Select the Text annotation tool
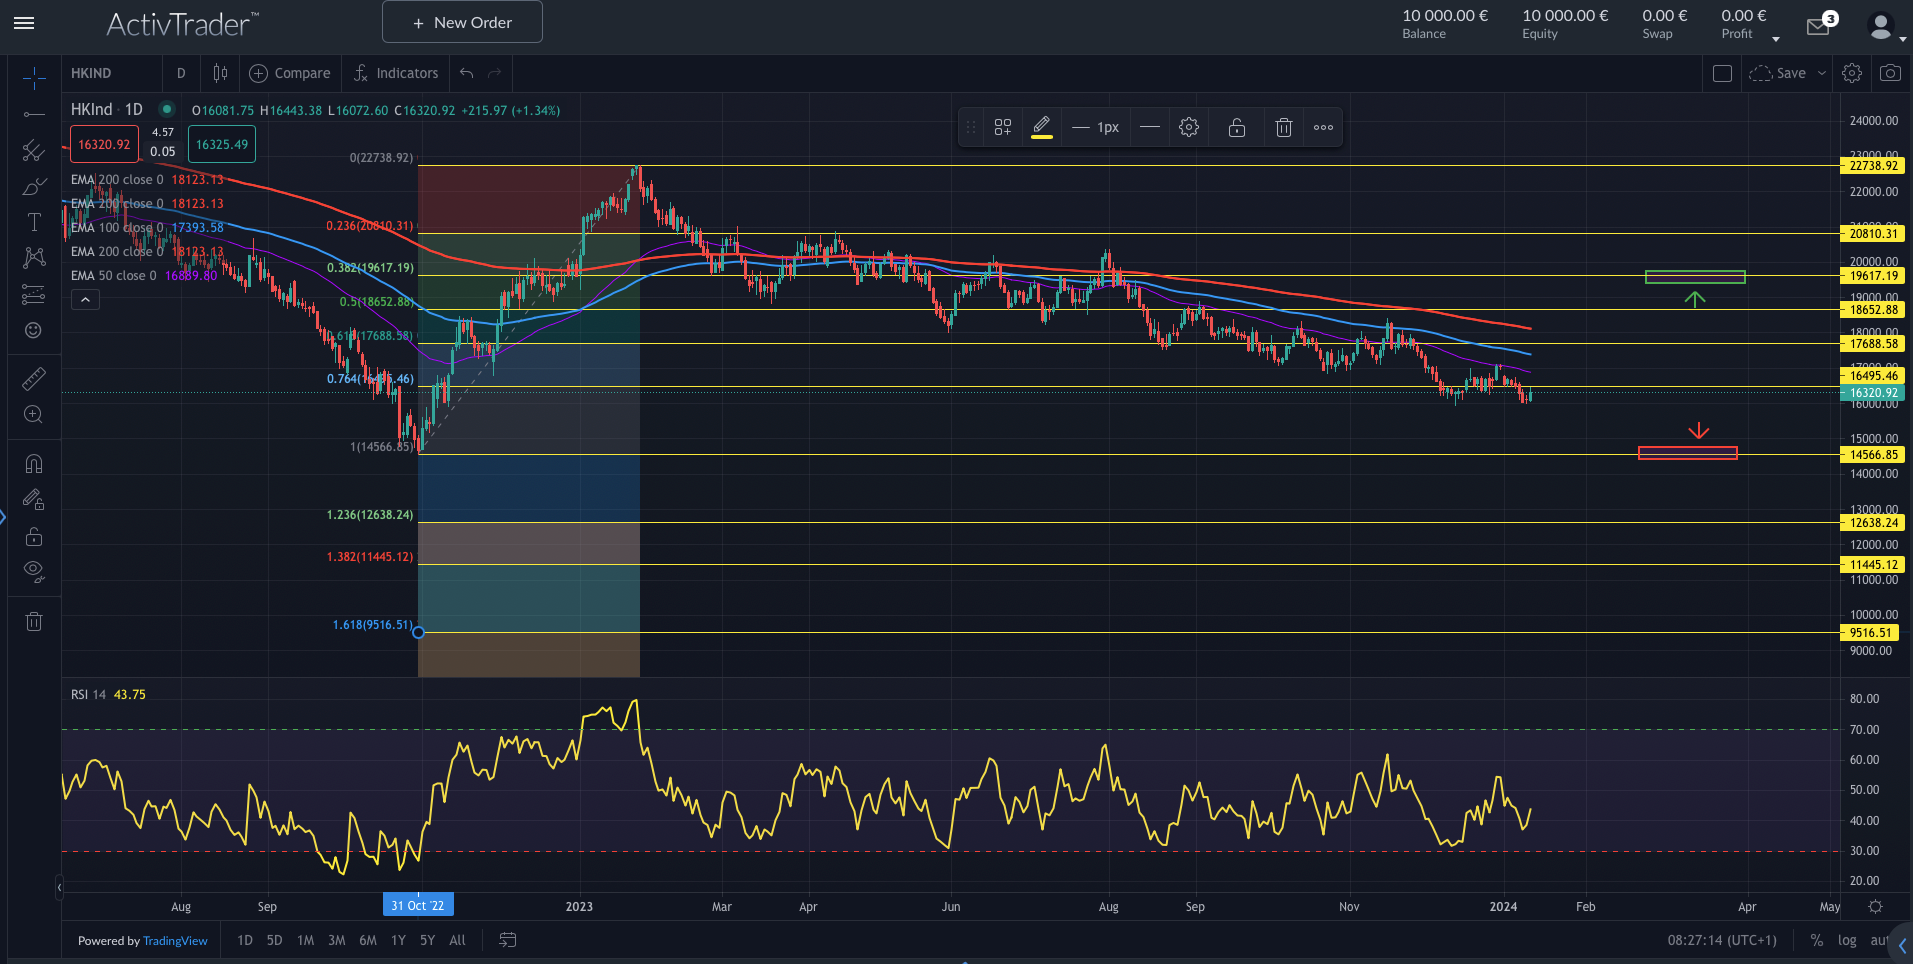Viewport: 1913px width, 964px height. (x=33, y=221)
